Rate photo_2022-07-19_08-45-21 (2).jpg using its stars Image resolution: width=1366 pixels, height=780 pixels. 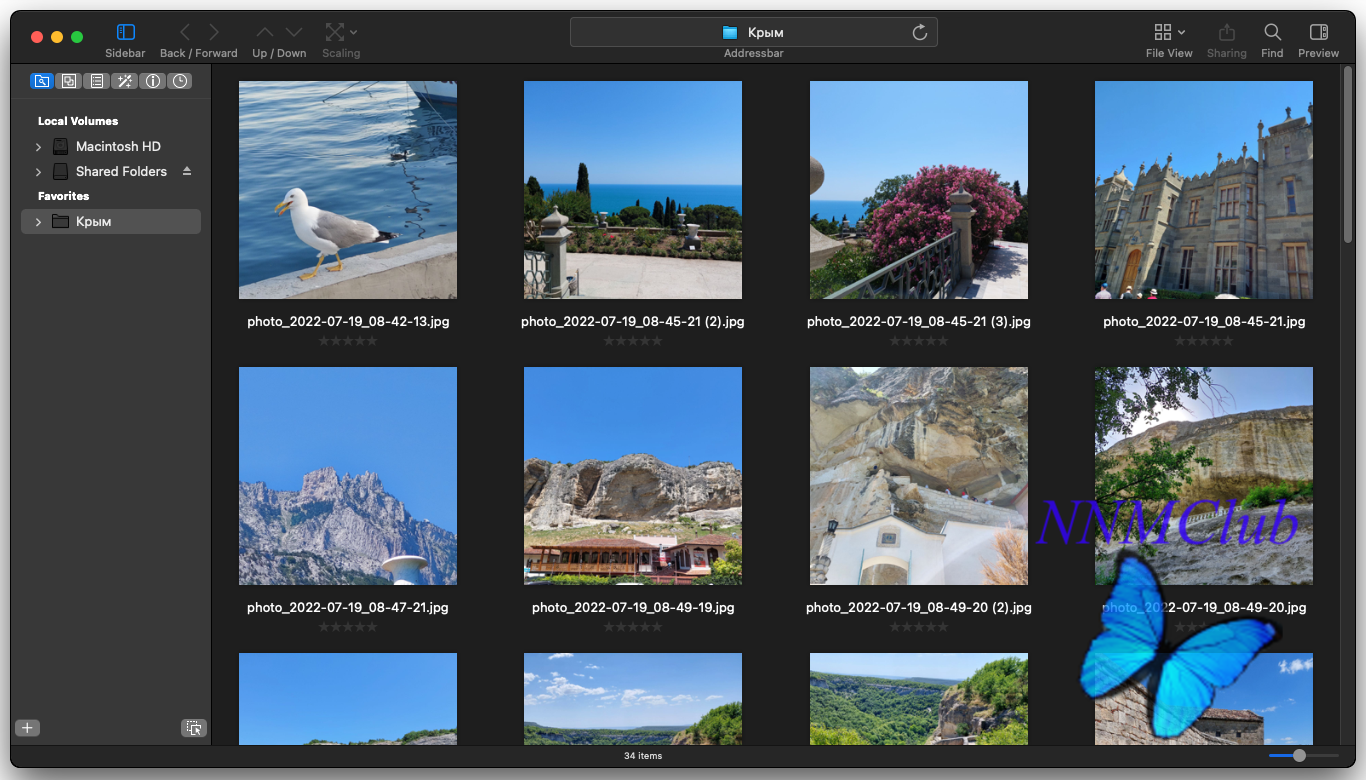click(633, 341)
